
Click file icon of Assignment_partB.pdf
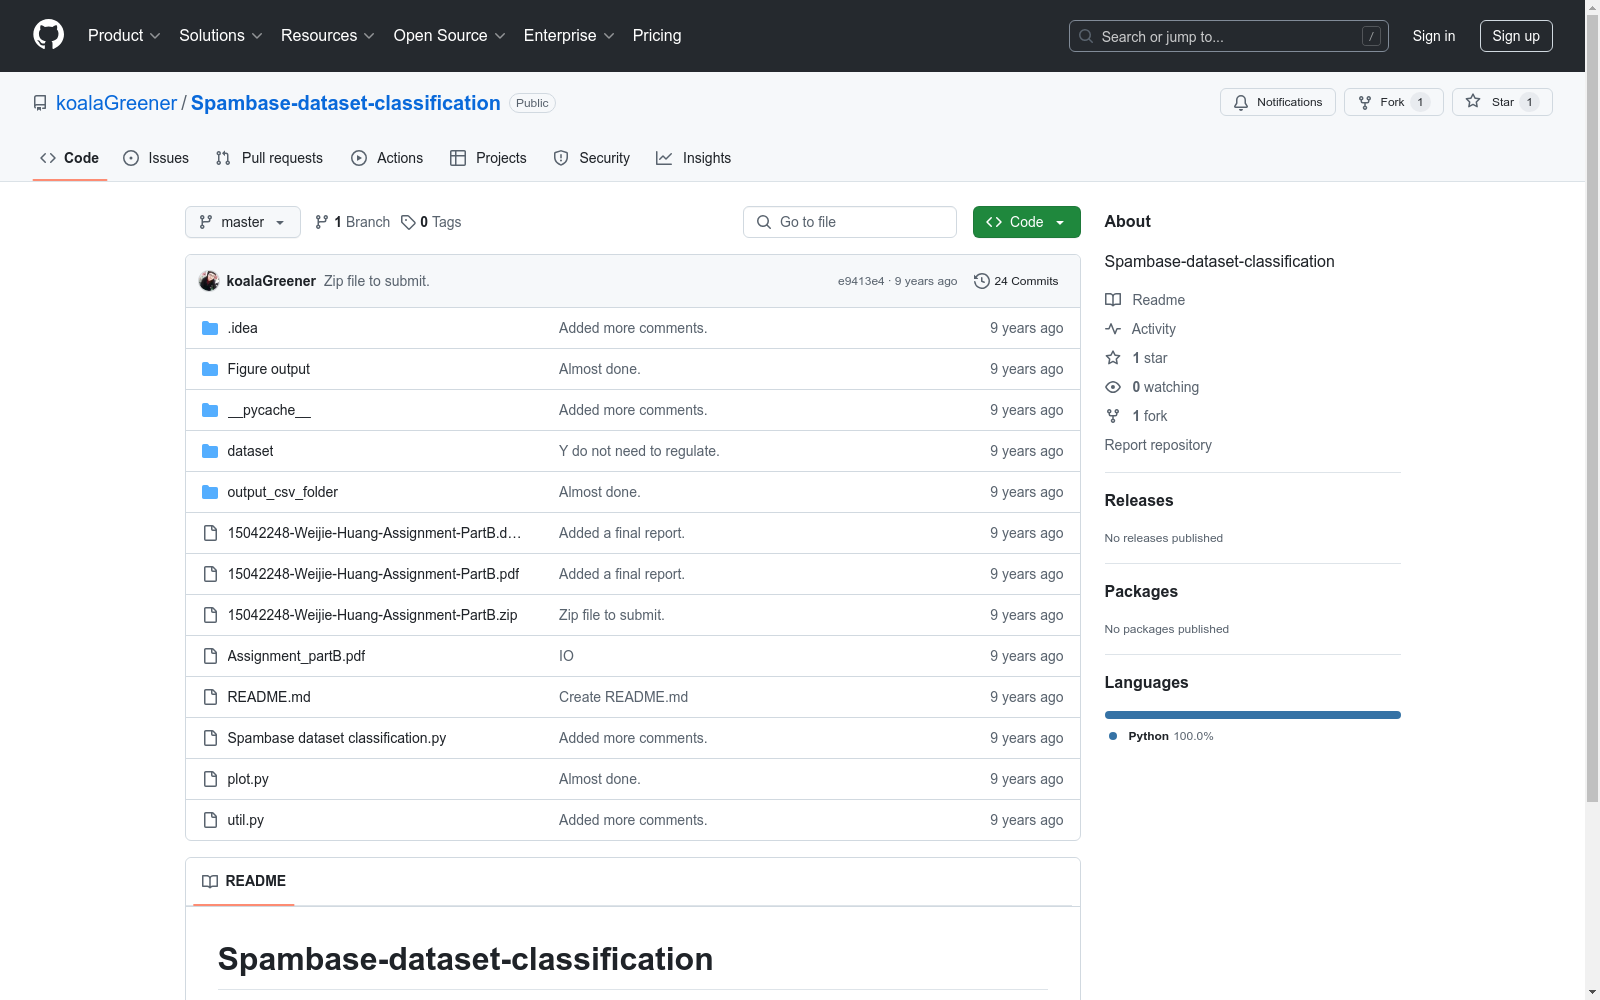pyautogui.click(x=210, y=656)
